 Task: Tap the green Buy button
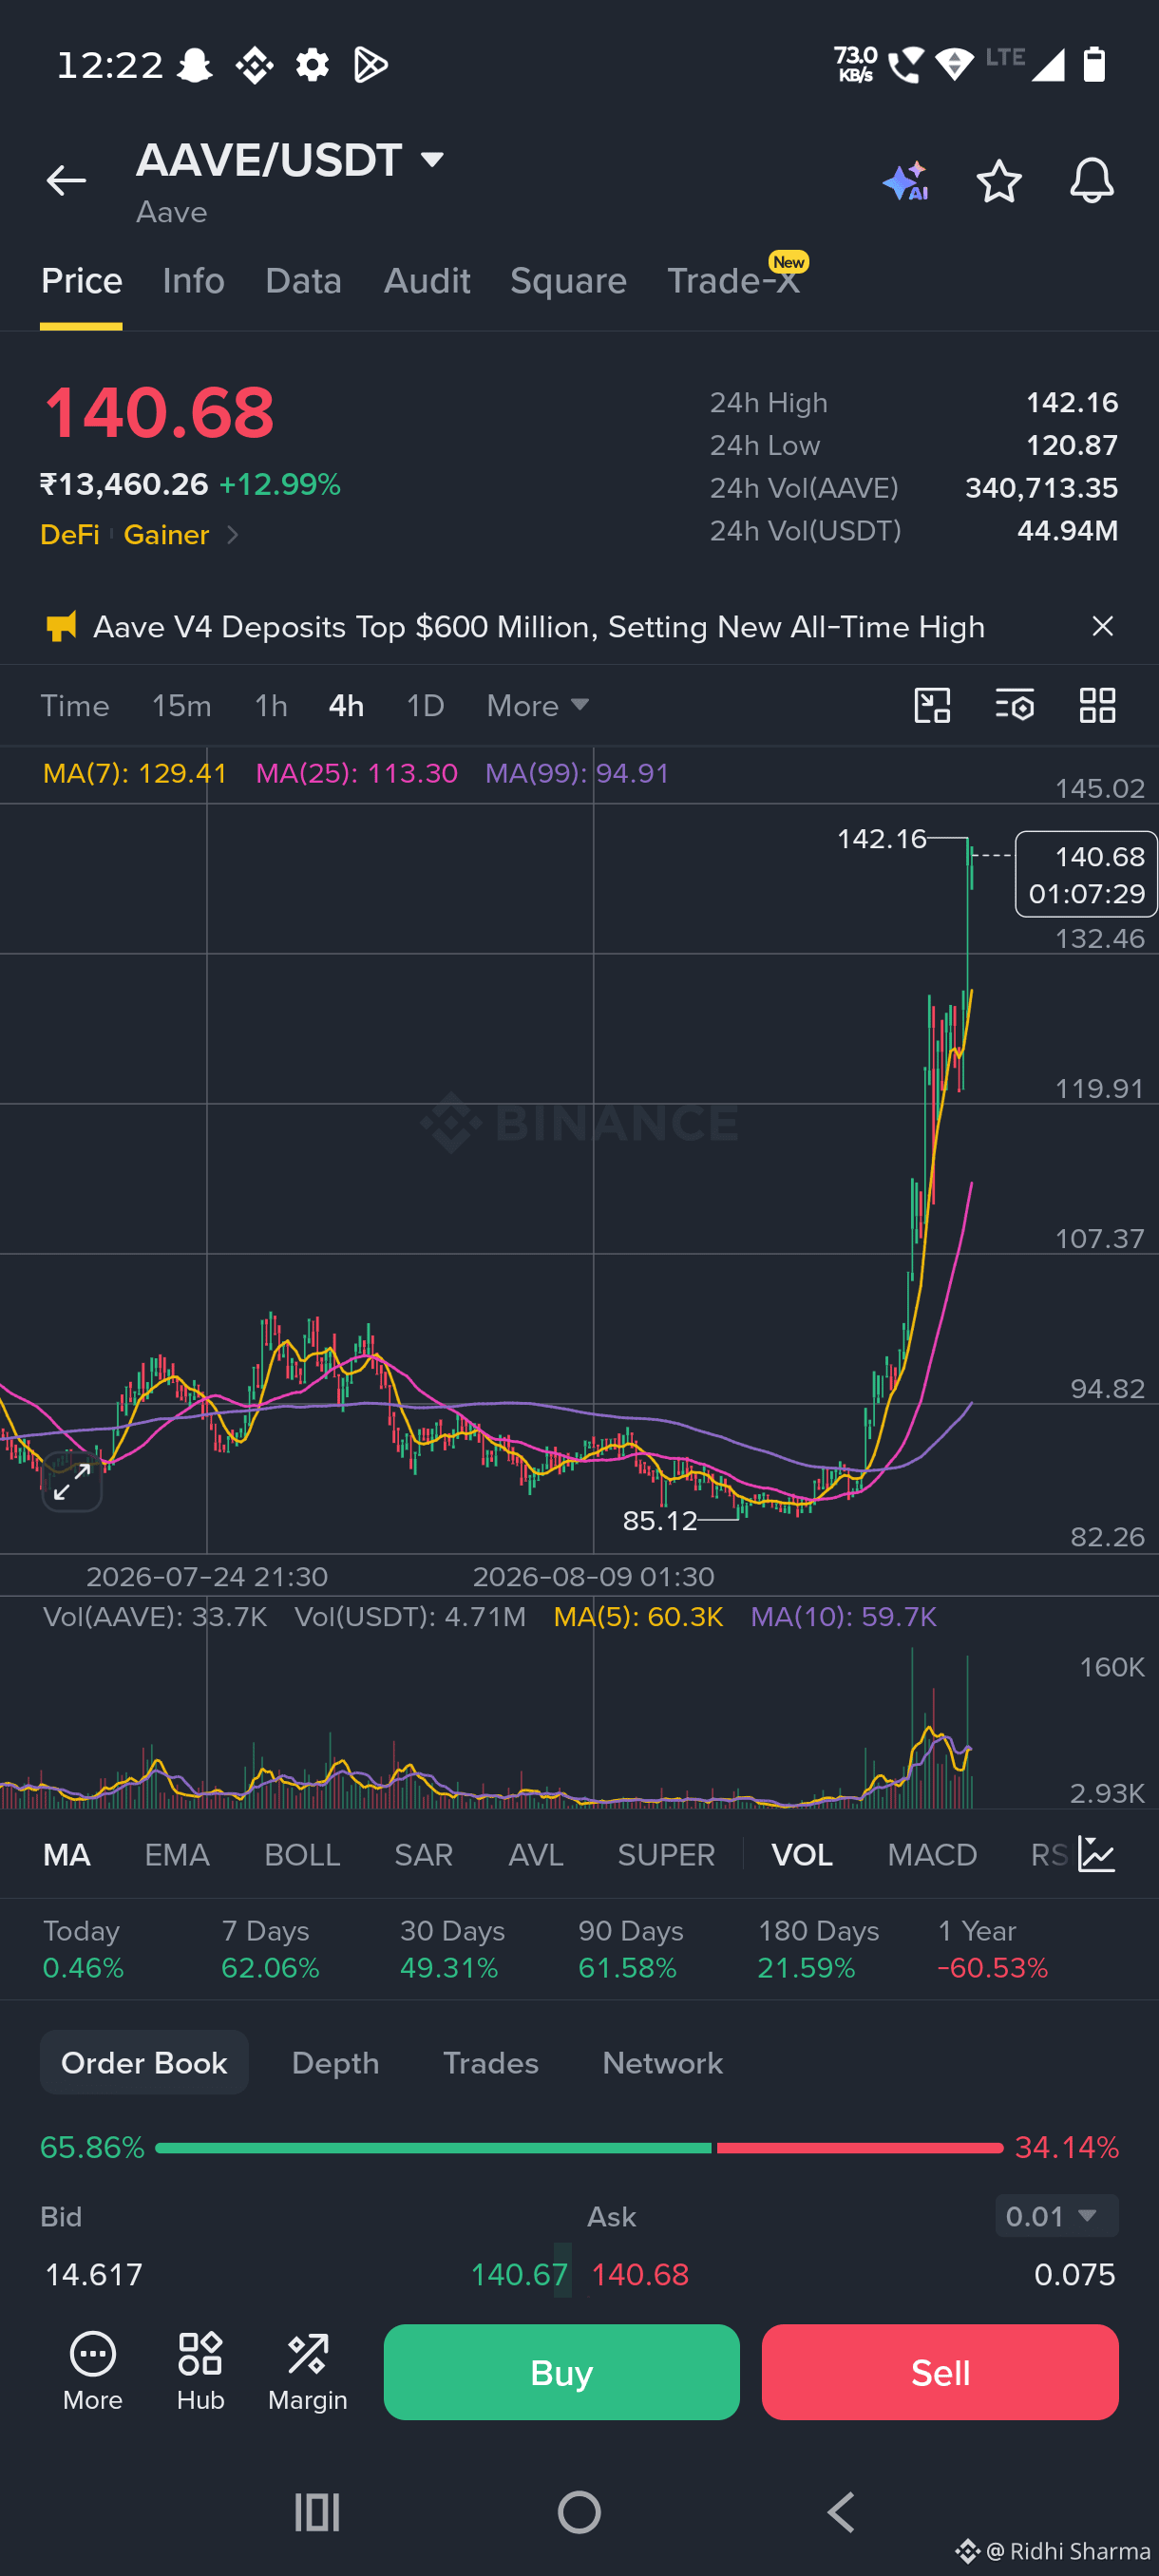[x=561, y=2371]
